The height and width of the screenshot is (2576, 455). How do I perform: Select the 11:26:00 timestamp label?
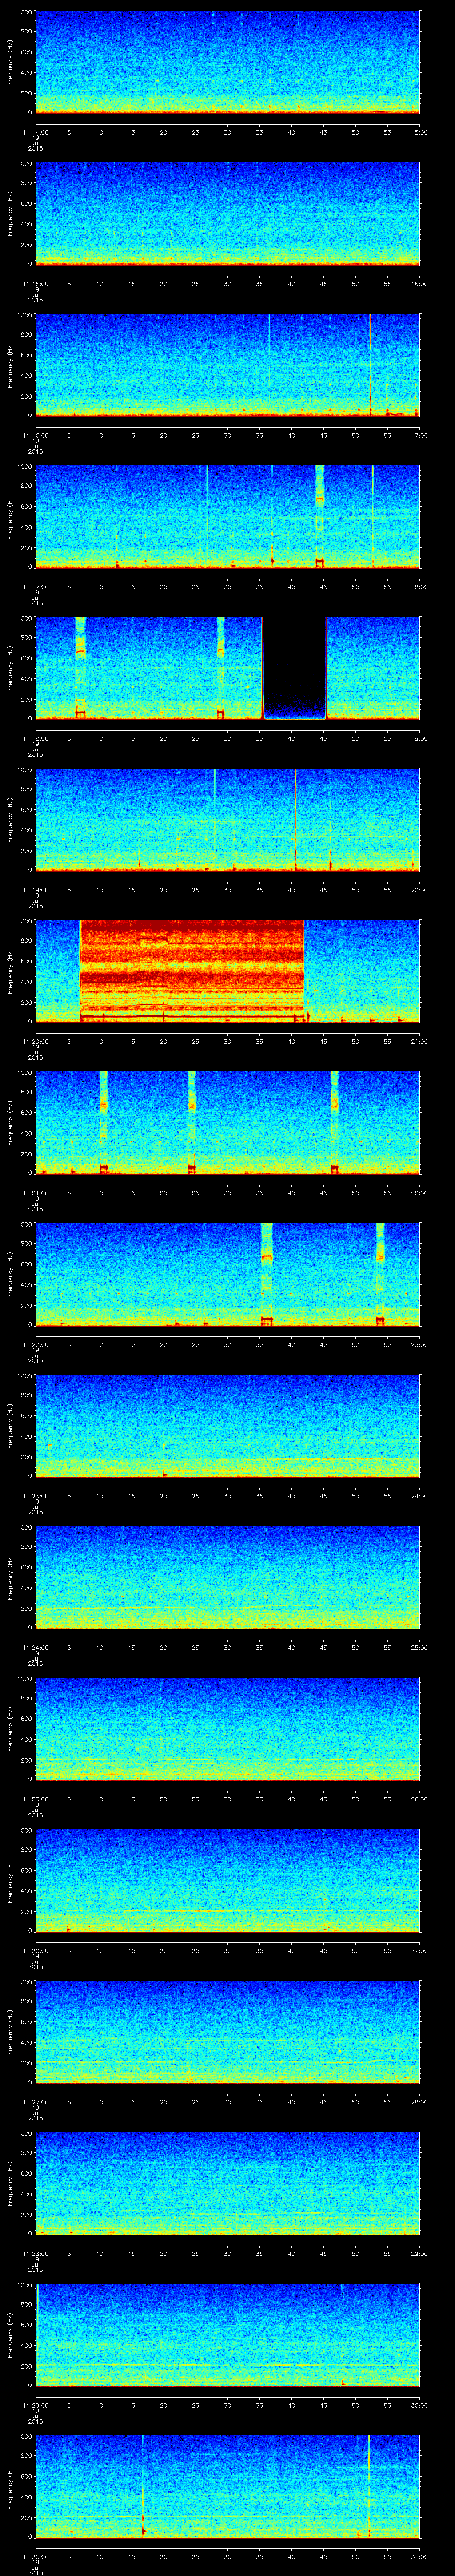tap(35, 1951)
